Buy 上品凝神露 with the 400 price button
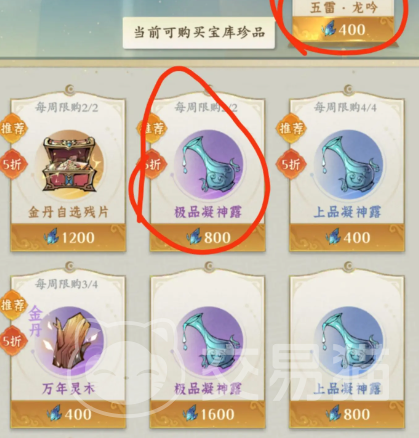The image size is (419, 438). (x=347, y=237)
